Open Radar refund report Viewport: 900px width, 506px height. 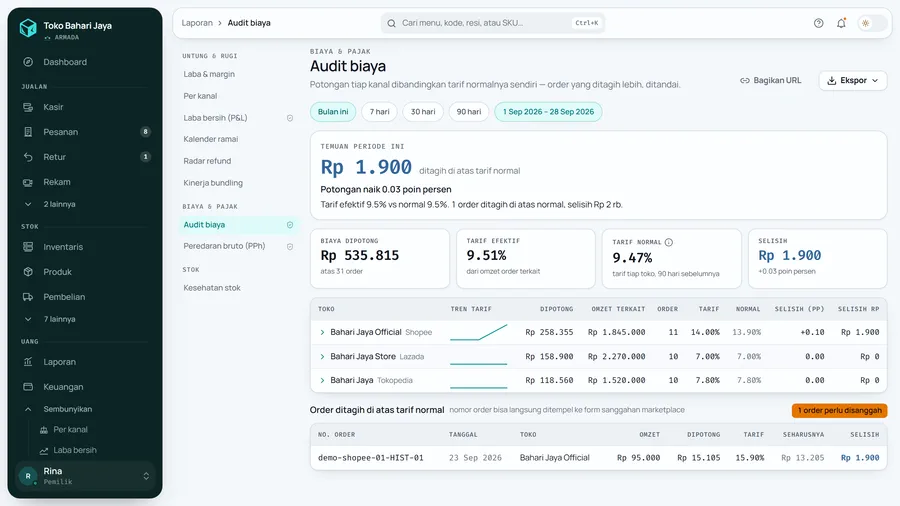pos(207,161)
